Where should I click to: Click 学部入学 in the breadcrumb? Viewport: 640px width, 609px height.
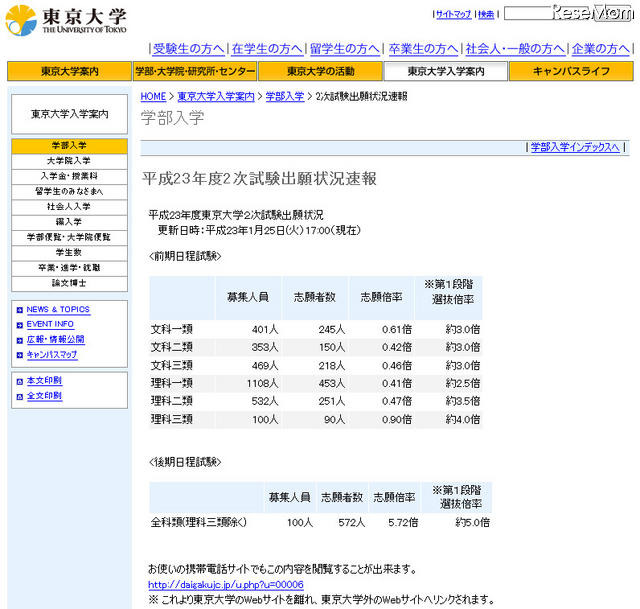[285, 97]
